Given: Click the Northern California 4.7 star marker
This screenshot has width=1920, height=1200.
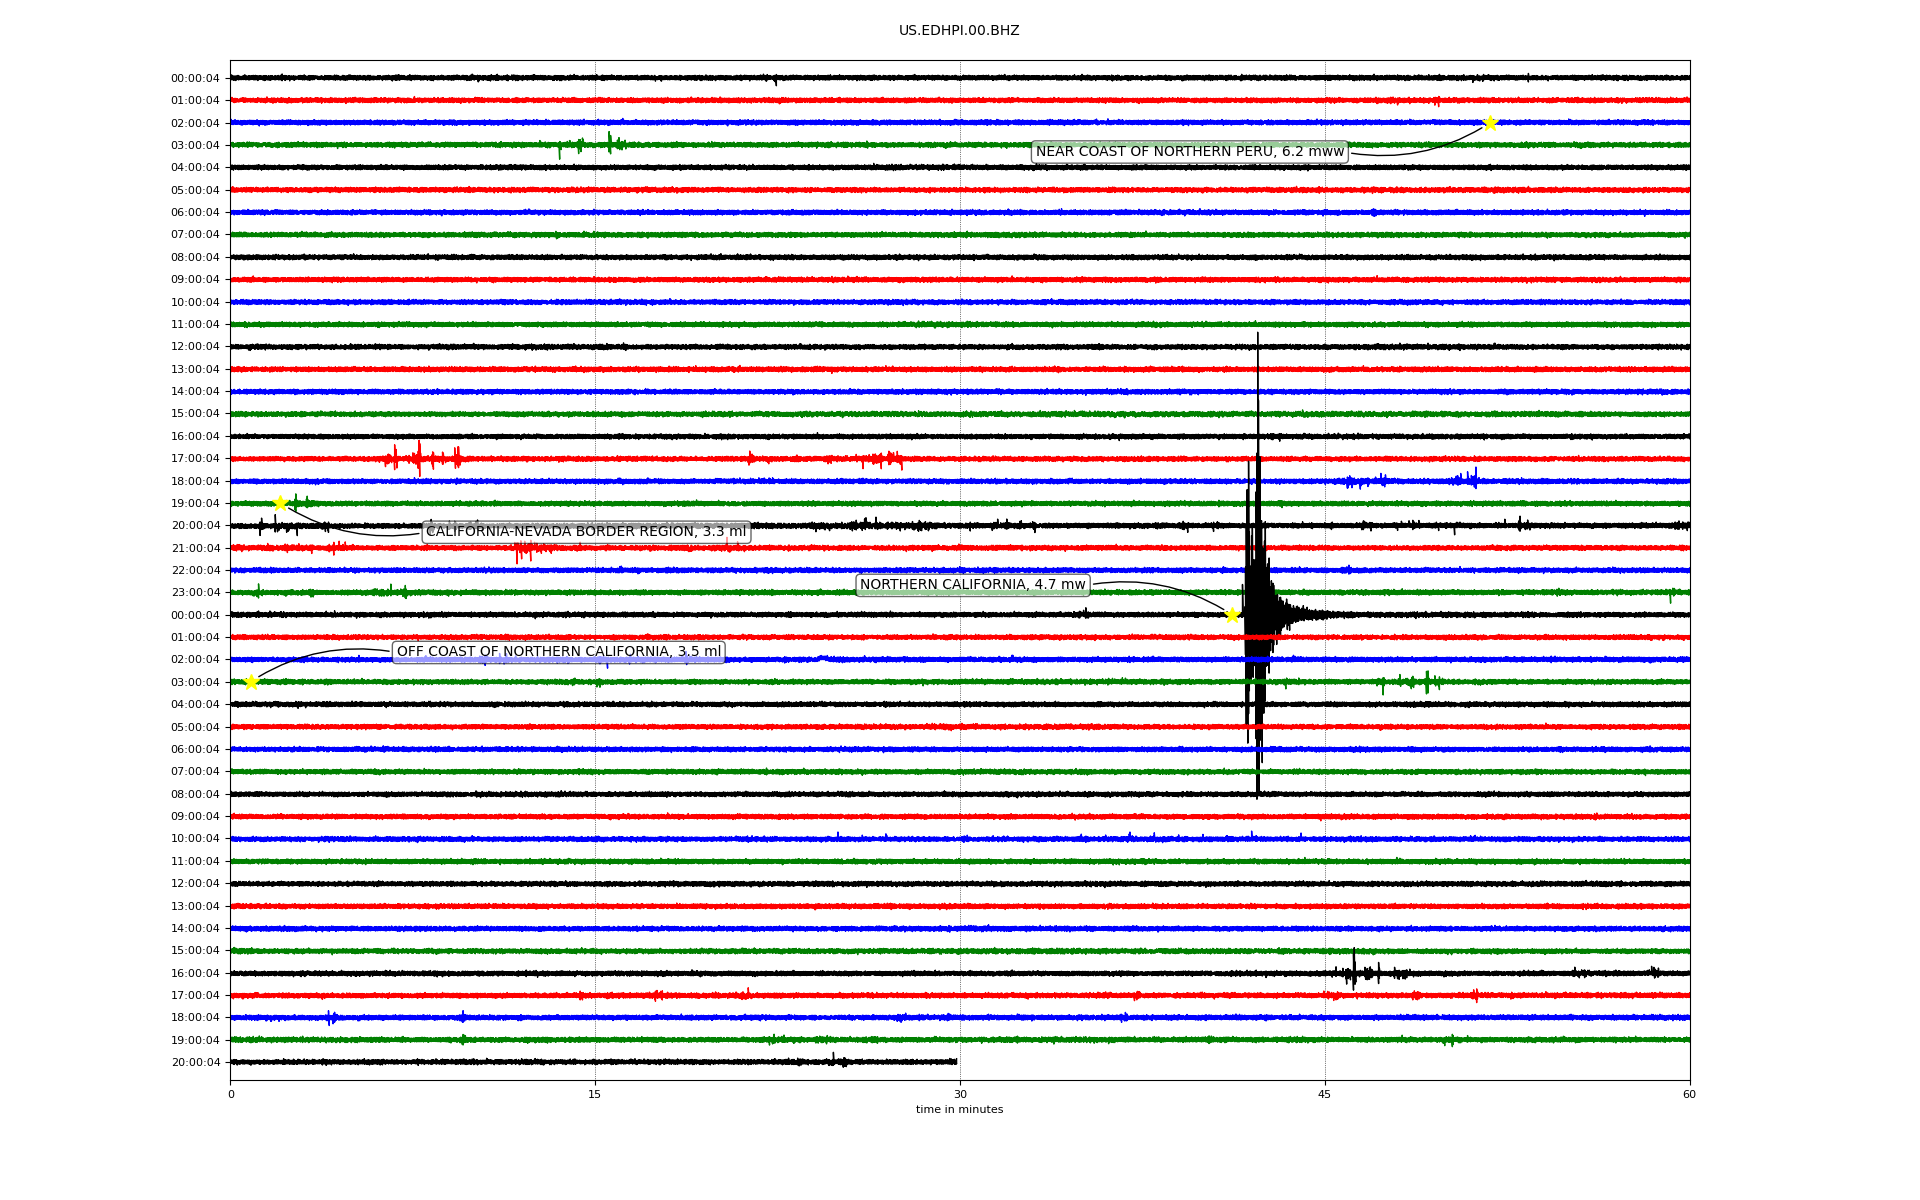Looking at the screenshot, I should (1232, 615).
